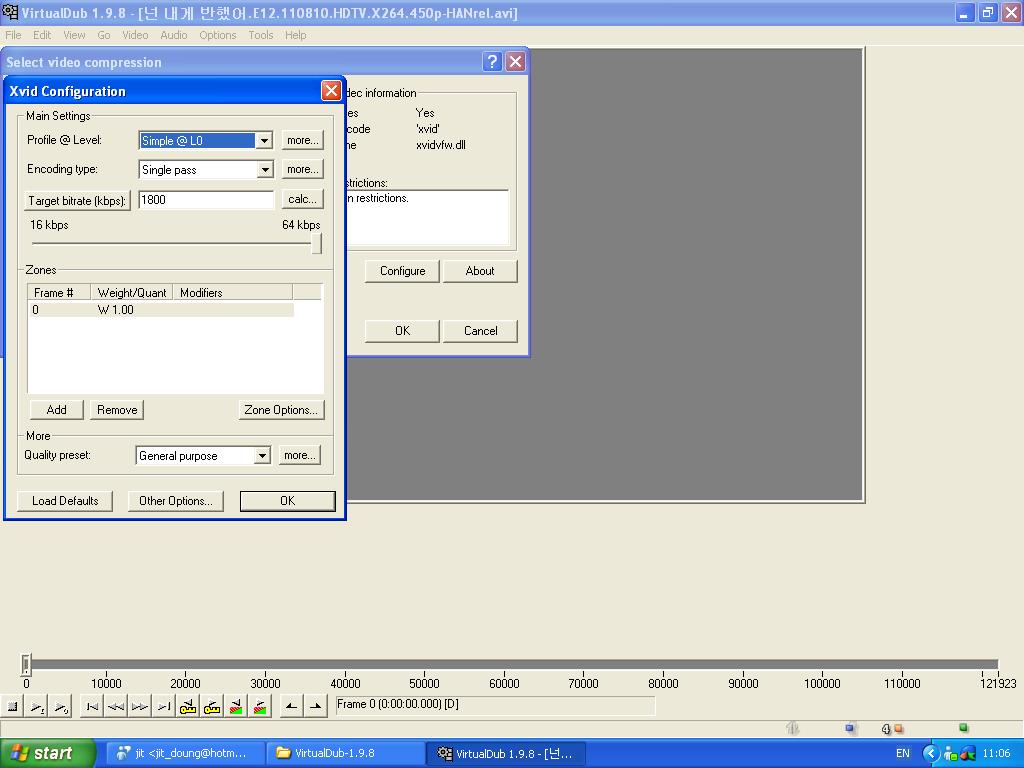Click more... beside Encoding type

(x=302, y=169)
